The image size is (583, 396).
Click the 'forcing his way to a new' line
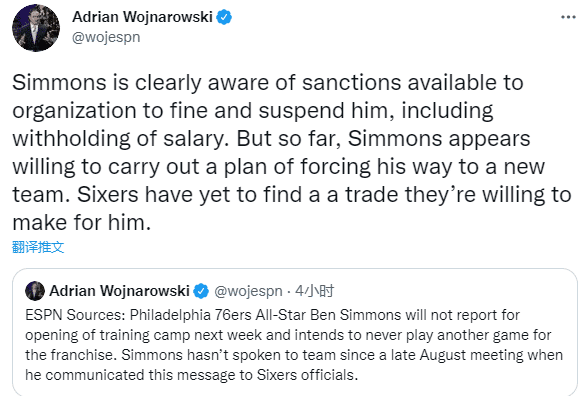(x=422, y=167)
